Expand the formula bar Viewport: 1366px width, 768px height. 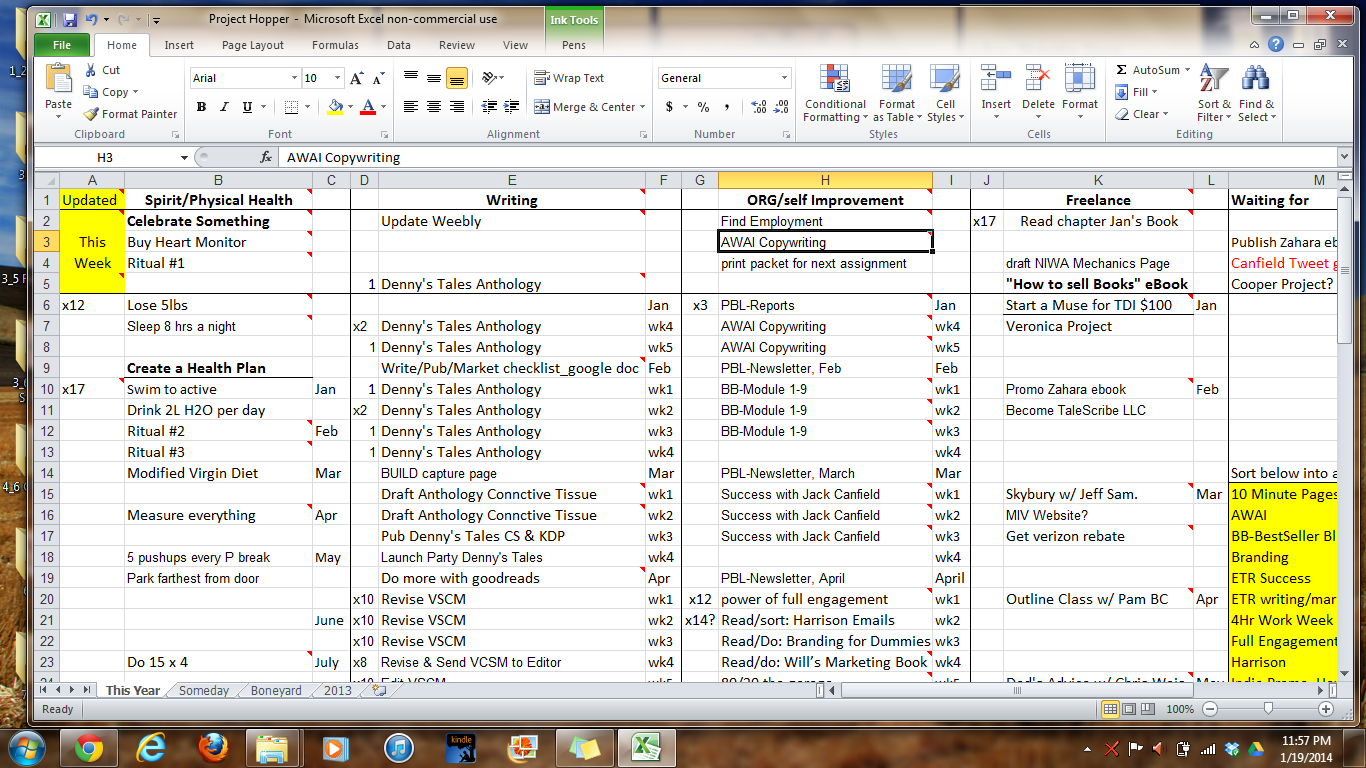click(x=1343, y=157)
